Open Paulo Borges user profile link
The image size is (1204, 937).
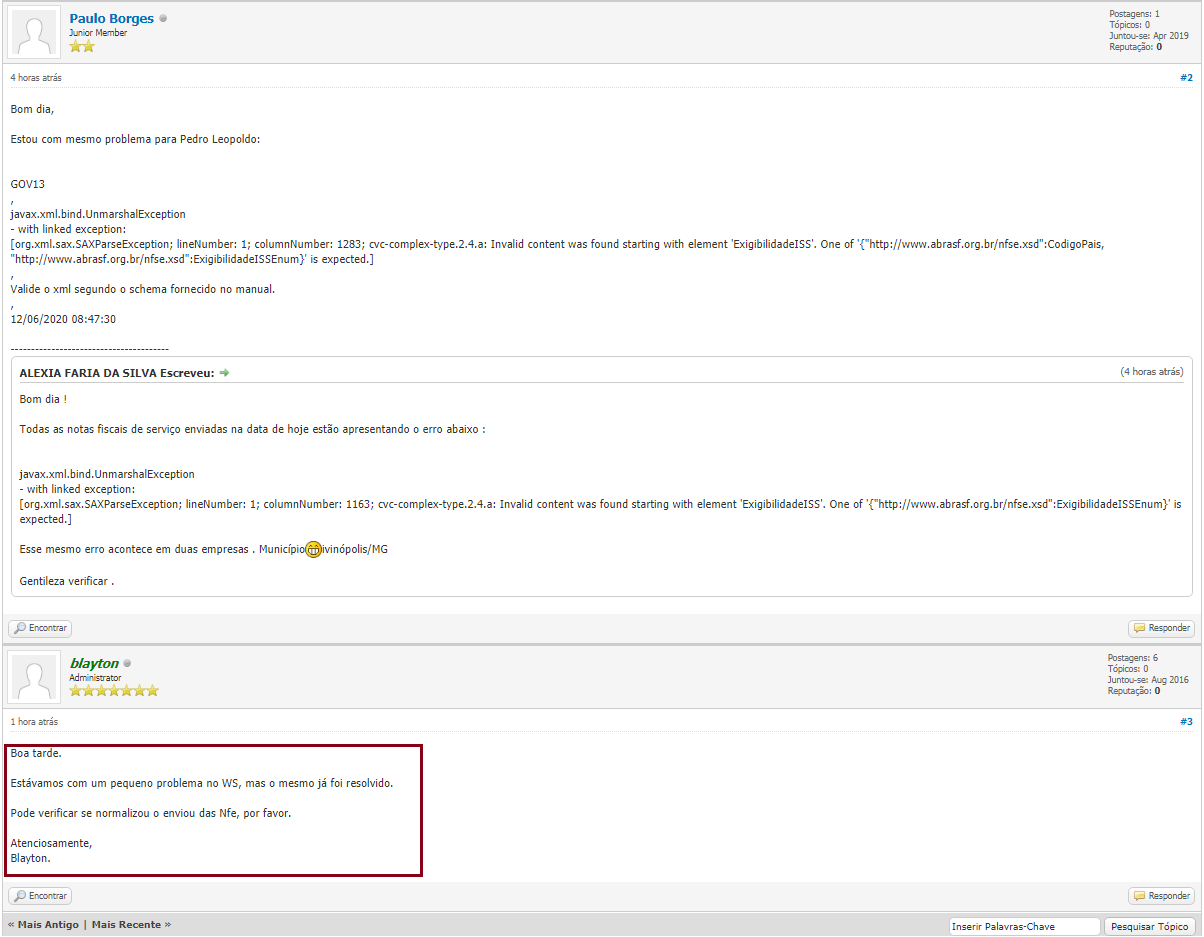[x=112, y=19]
